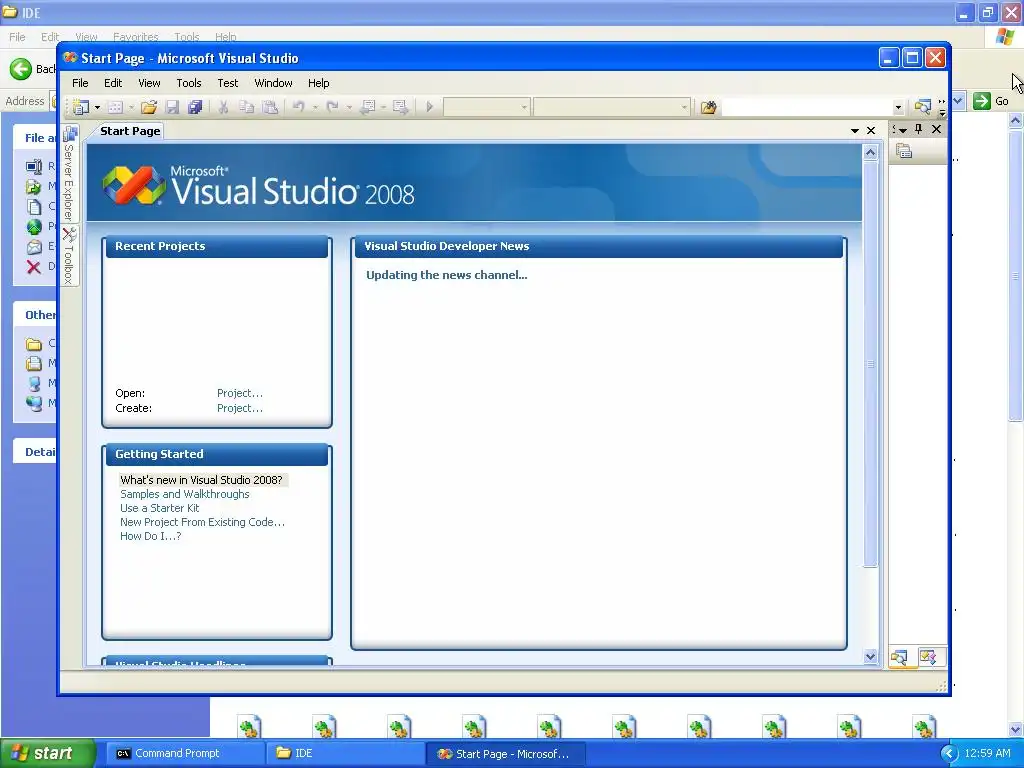Open the Tools menu in Visual Studio
Screen dimensions: 1024x768
point(189,83)
